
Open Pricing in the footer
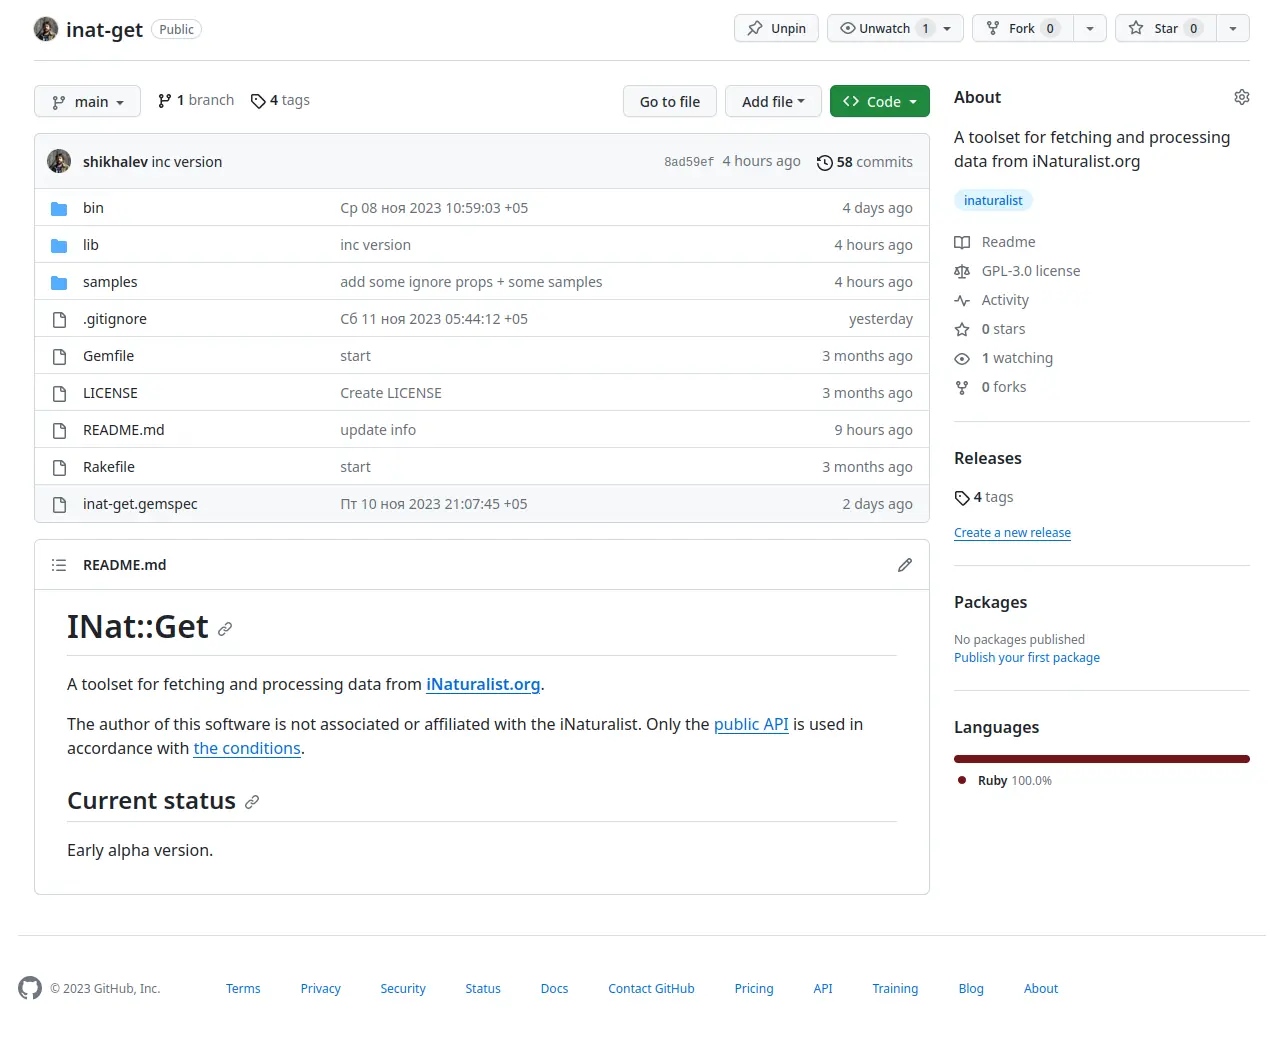(x=754, y=988)
